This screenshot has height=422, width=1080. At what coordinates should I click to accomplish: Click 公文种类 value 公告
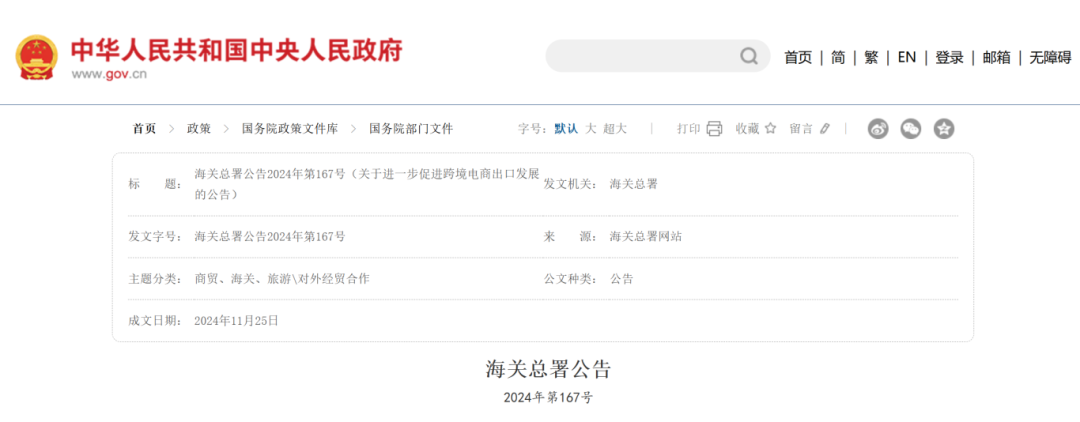coord(621,279)
